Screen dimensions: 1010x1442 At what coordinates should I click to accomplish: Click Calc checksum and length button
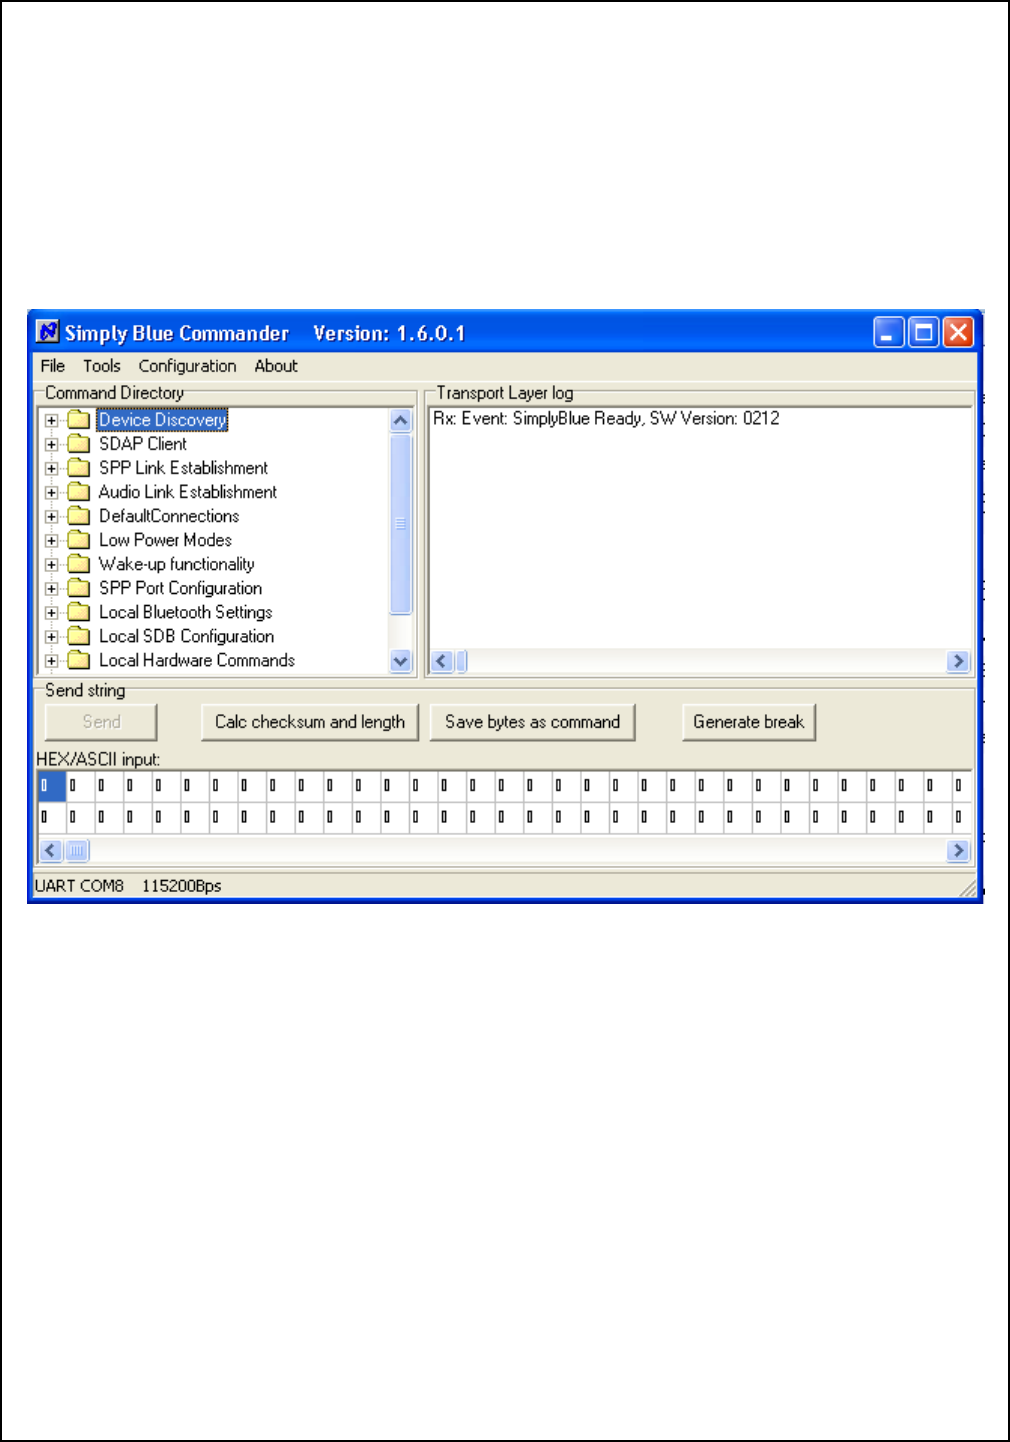point(310,722)
